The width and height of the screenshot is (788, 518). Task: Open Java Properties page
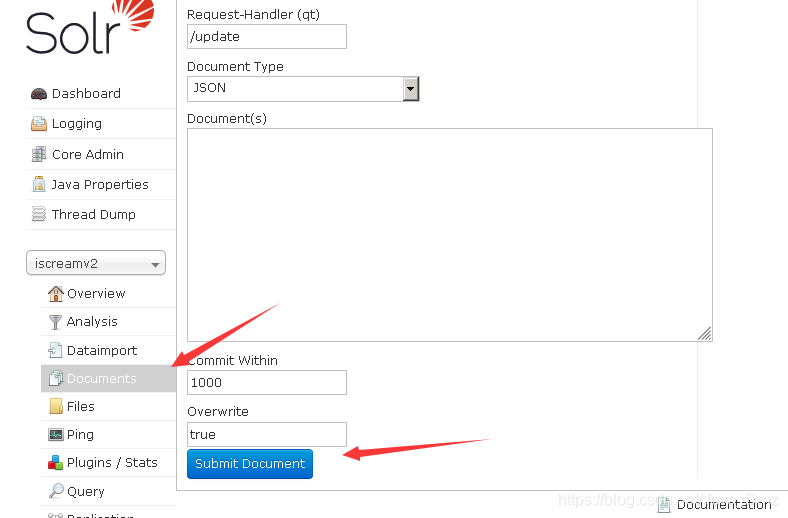[x=100, y=184]
